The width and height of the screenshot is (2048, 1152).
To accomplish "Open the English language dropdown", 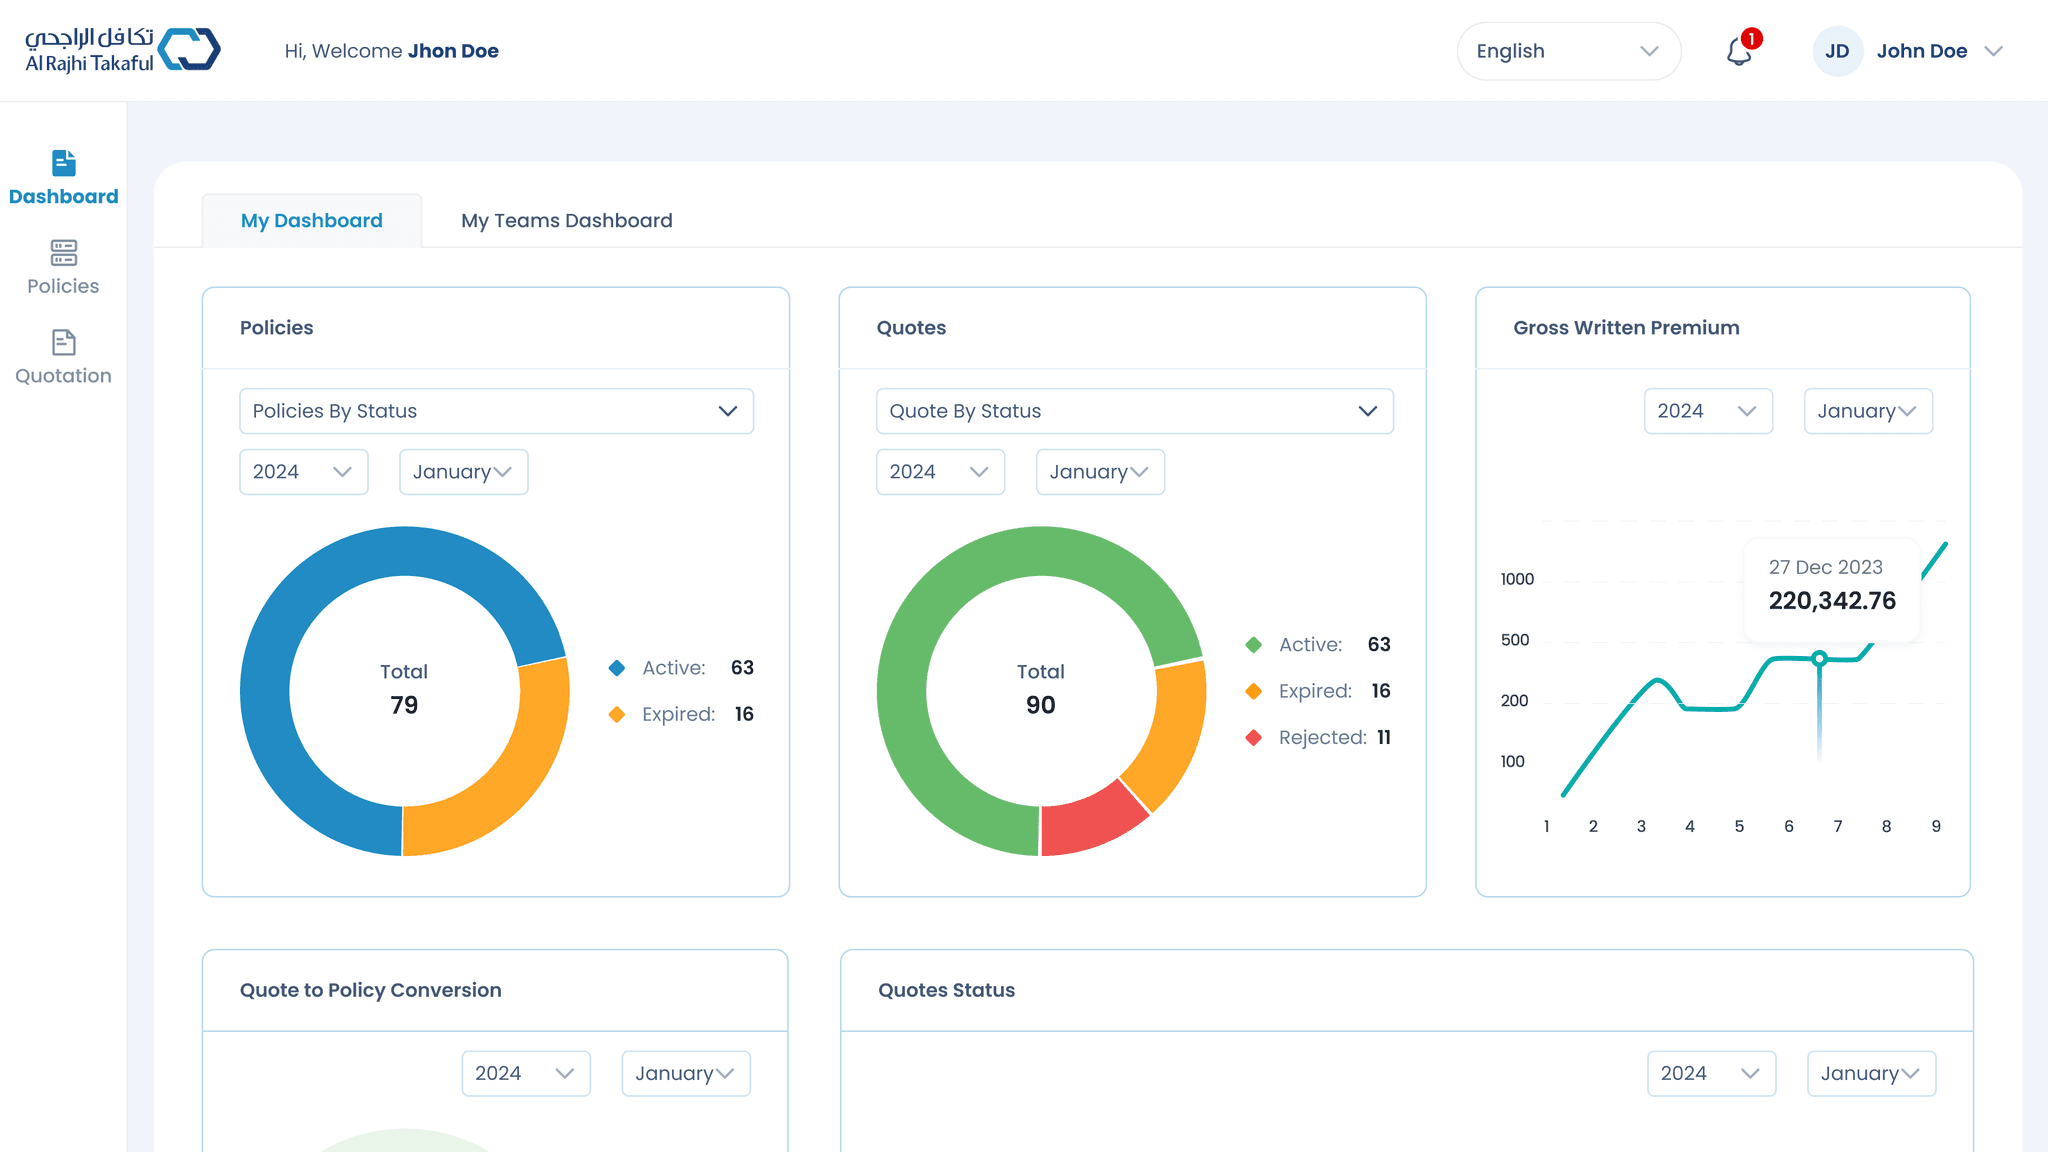I will pyautogui.click(x=1567, y=51).
